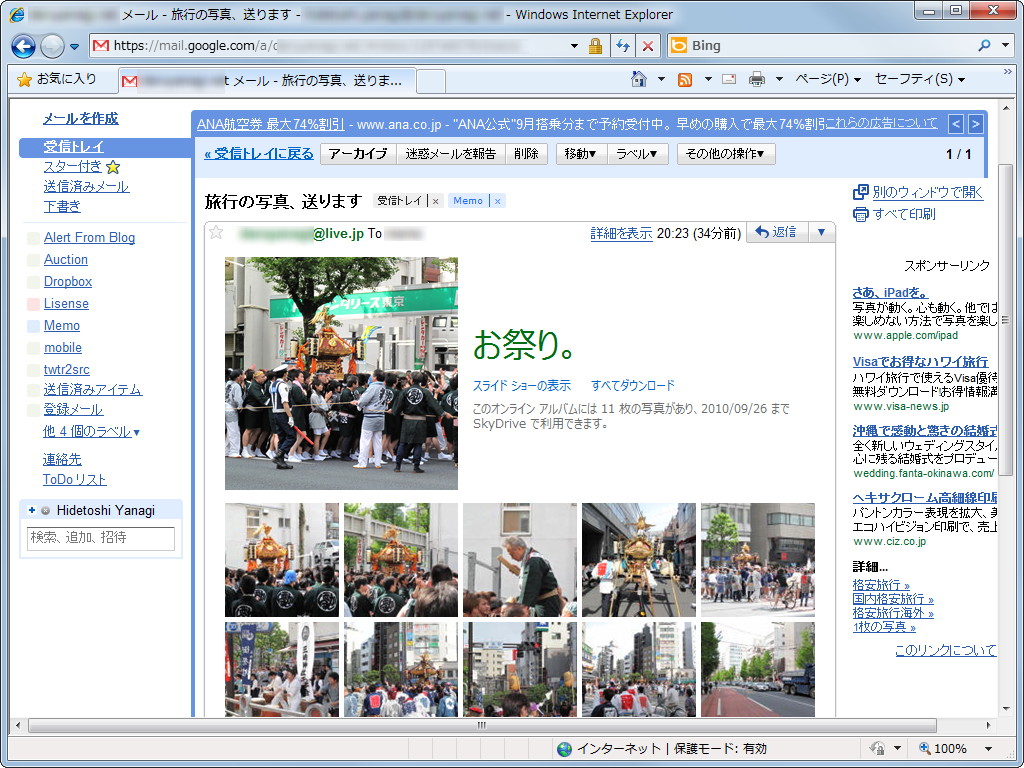Screen dimensions: 1024x768
Task: Open the Print options dropdown arrow
Action: (779, 80)
